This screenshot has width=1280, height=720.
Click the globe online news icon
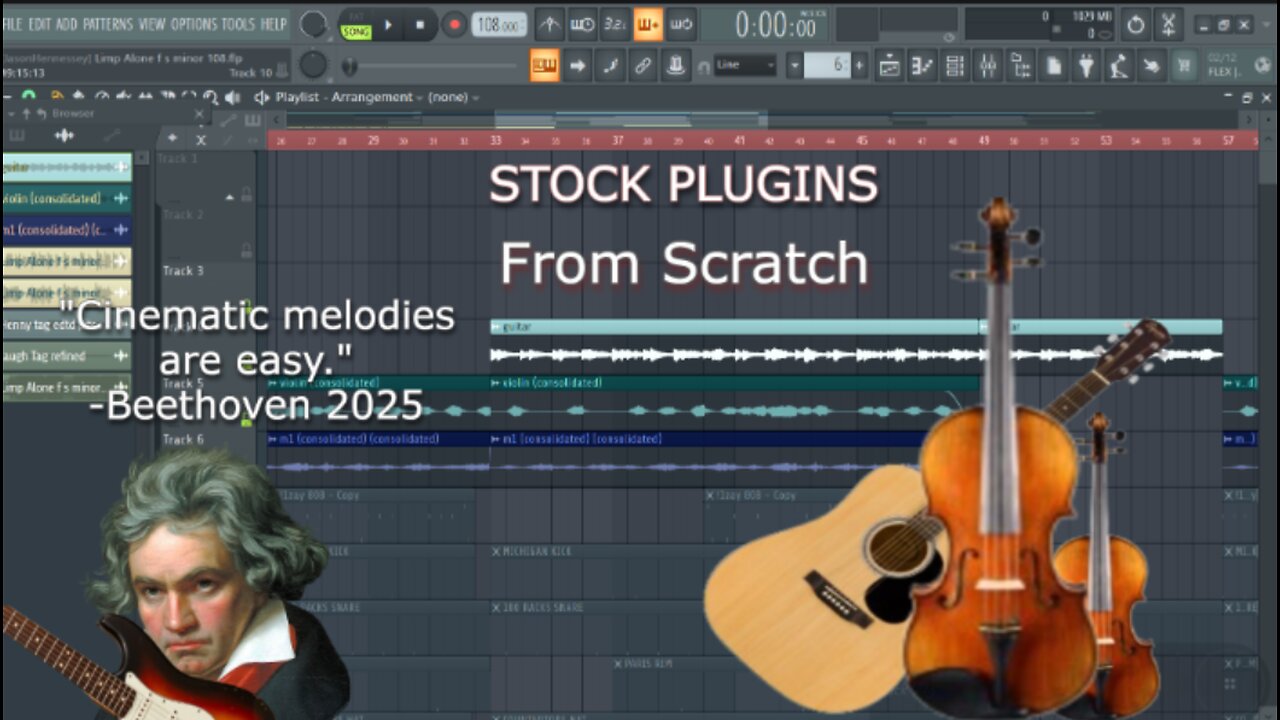pos(1262,66)
